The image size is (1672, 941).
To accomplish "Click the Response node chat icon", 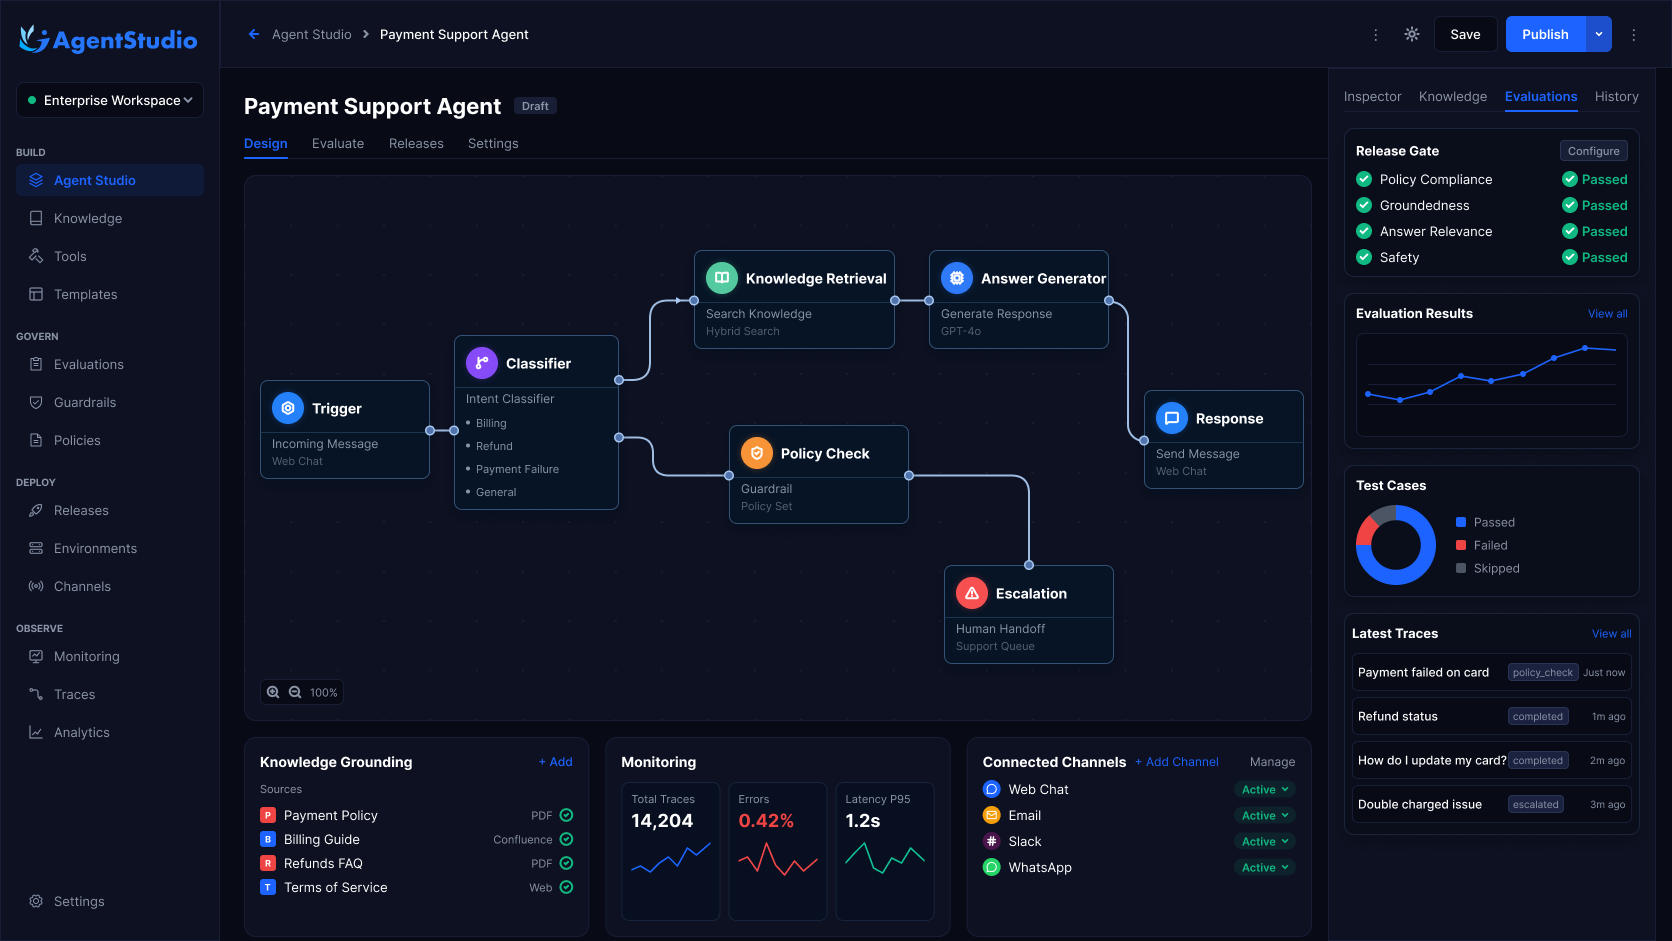I will point(1172,418).
